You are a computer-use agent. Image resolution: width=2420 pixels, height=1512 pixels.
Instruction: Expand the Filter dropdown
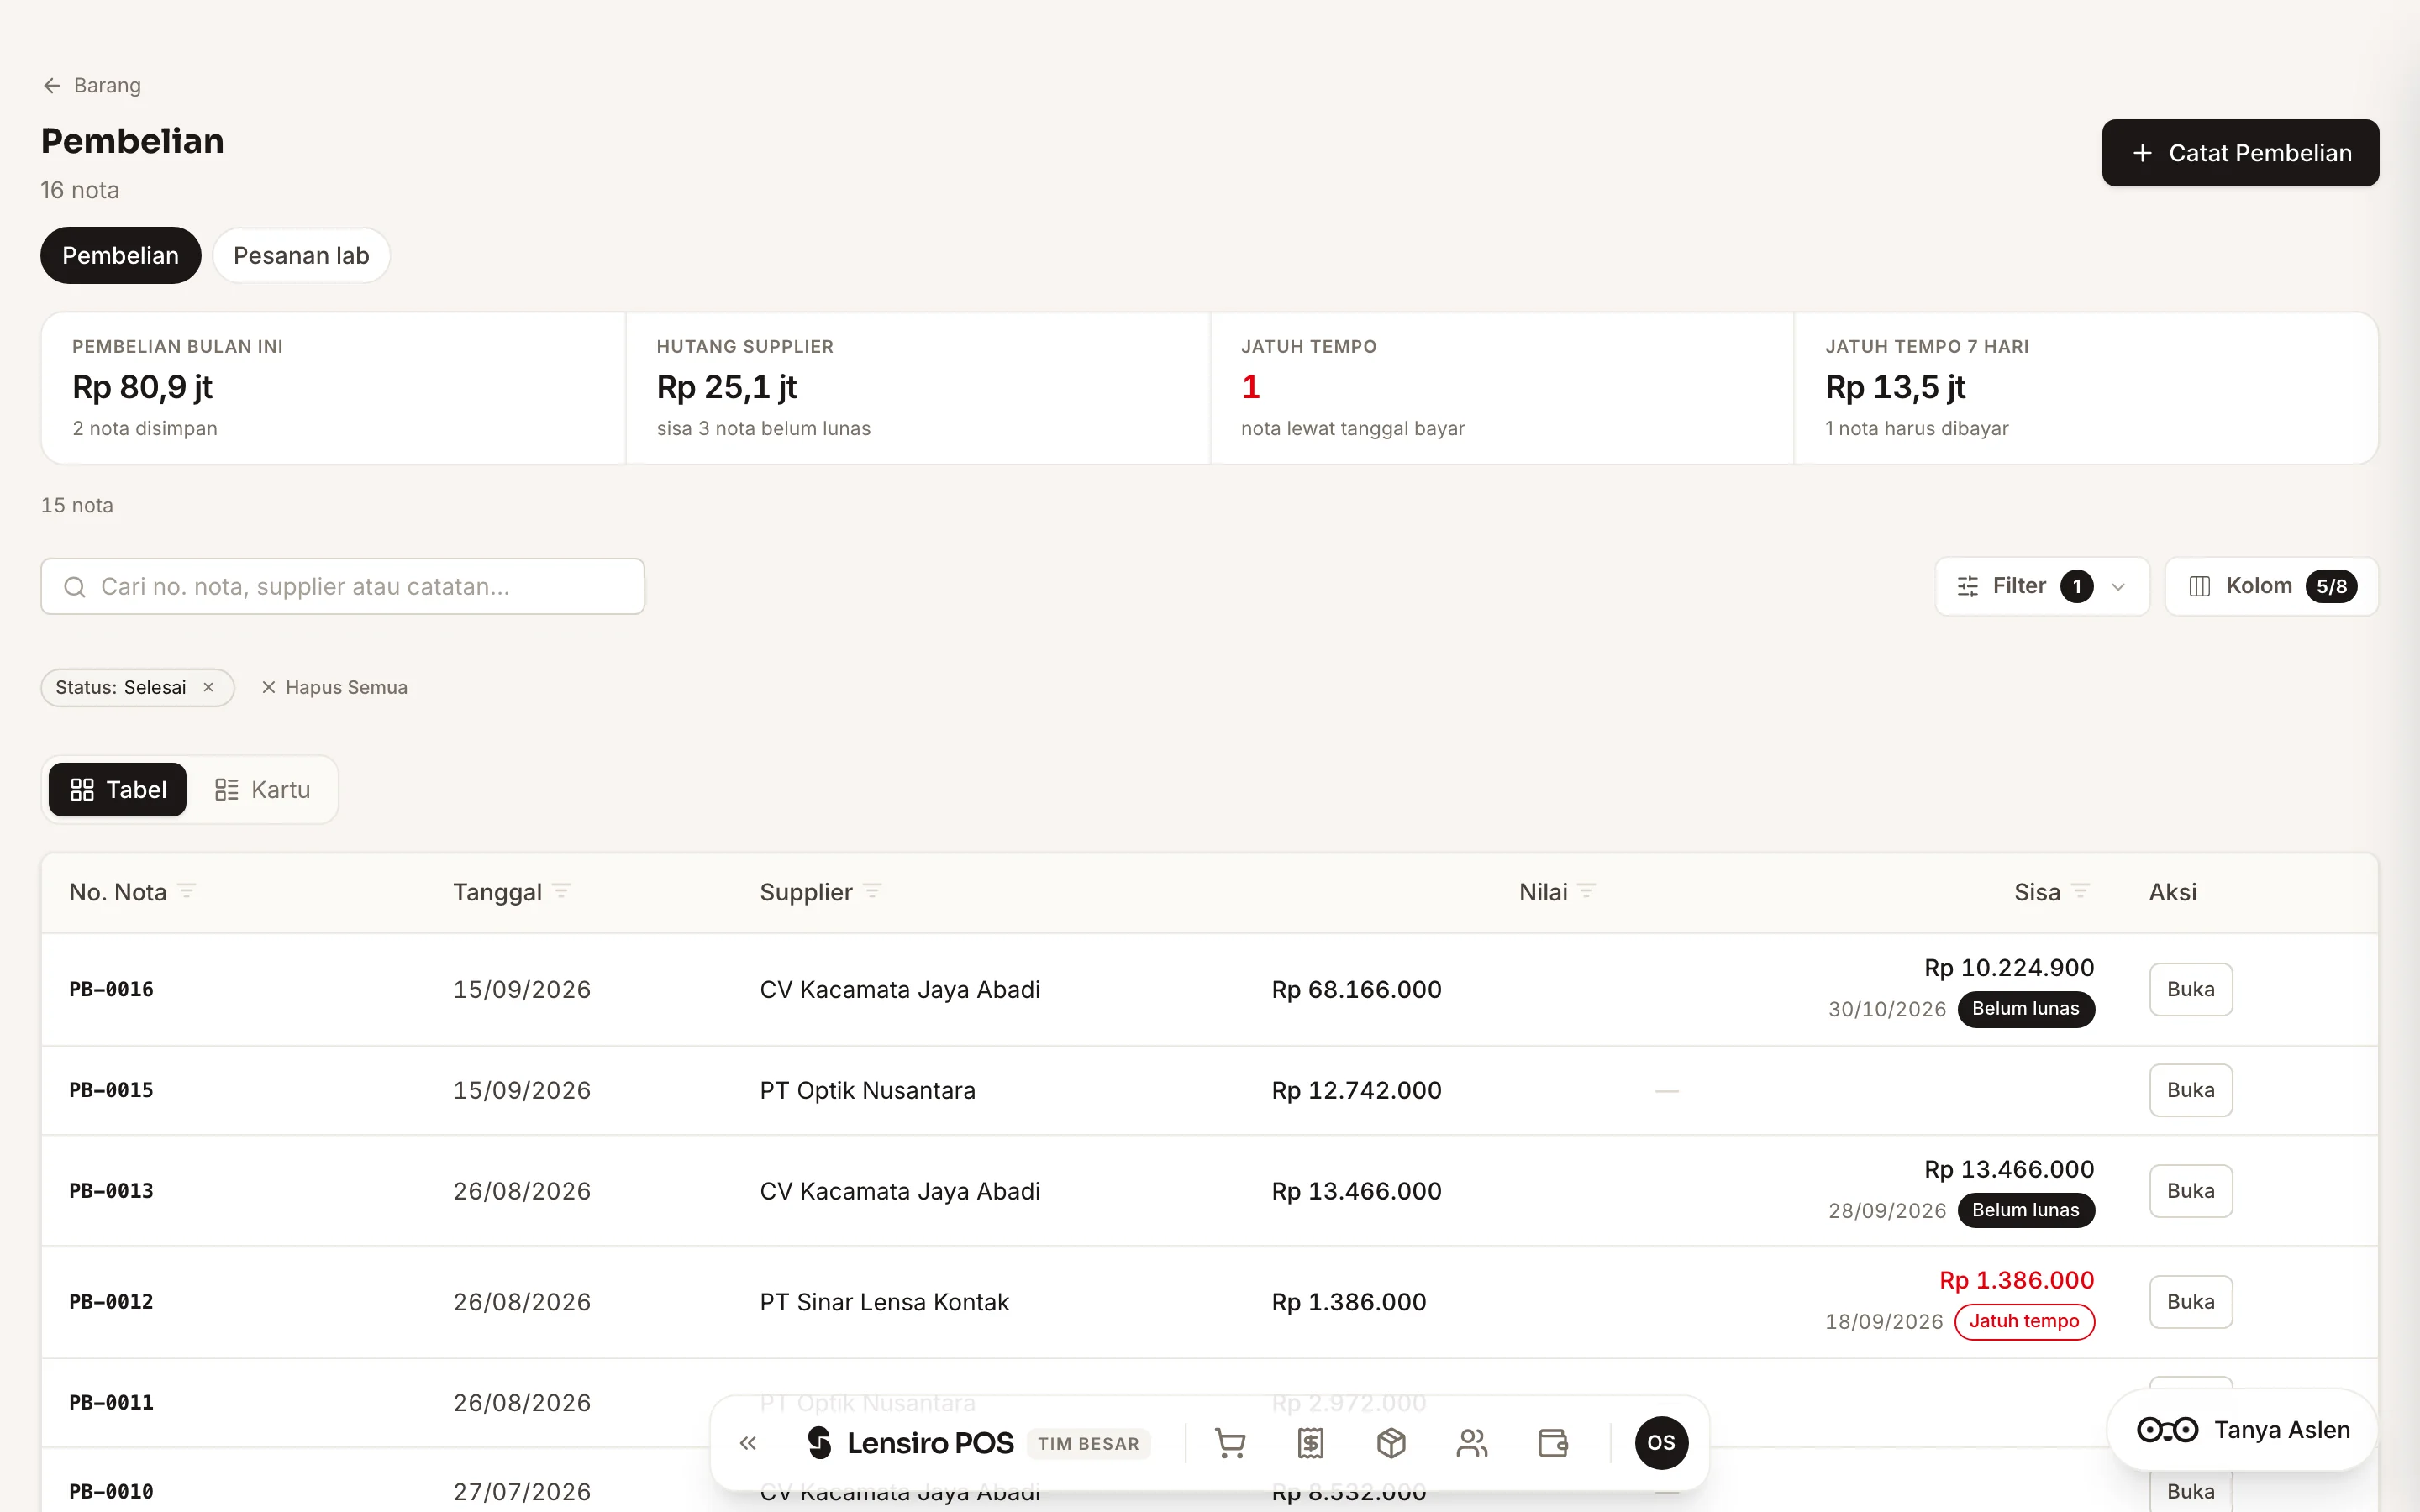coord(2042,586)
